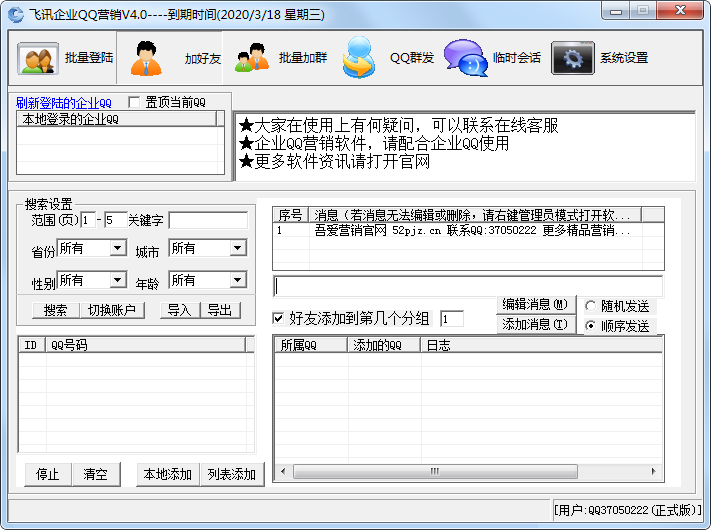711x530 pixels.
Task: Select the 加好友 person icon
Action: 147,58
